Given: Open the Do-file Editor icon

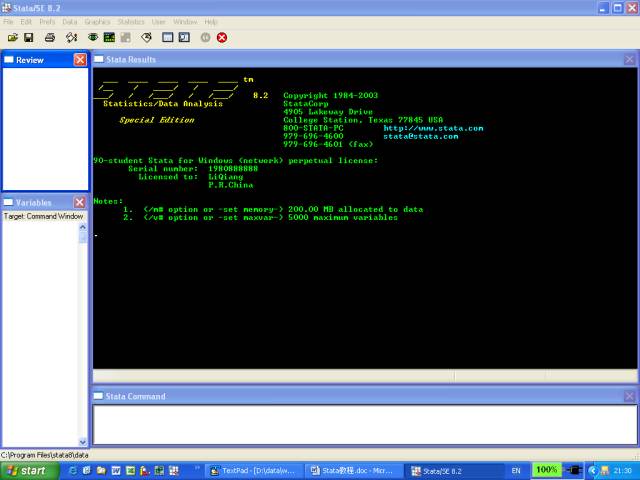Looking at the screenshot, I should (x=147, y=38).
